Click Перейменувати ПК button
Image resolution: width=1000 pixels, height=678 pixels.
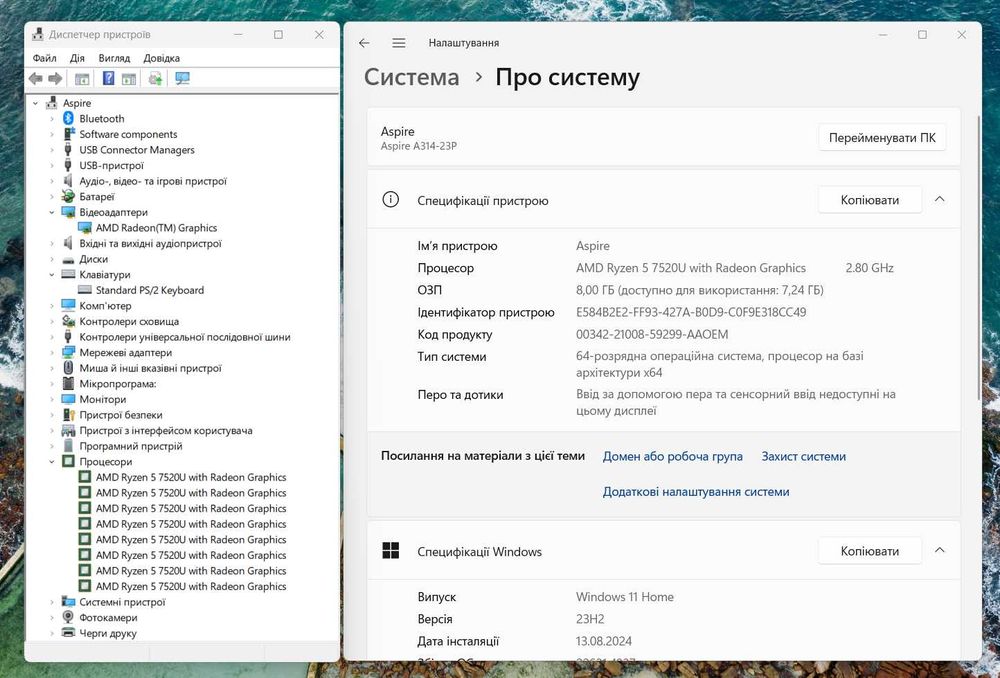point(882,137)
